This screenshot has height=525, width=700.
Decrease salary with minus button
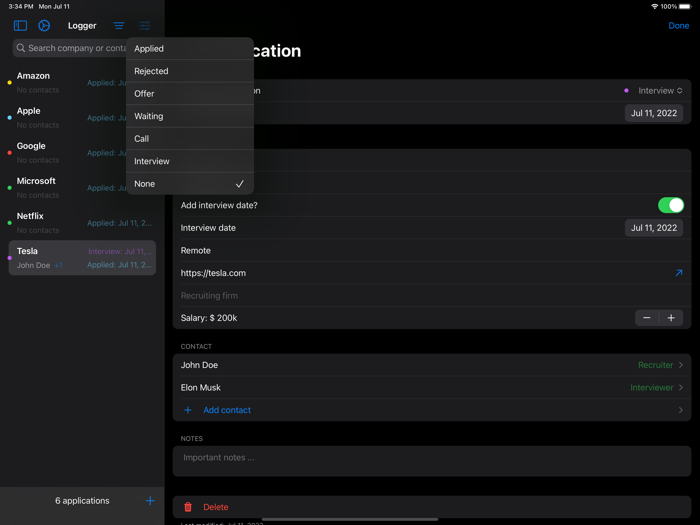(646, 318)
